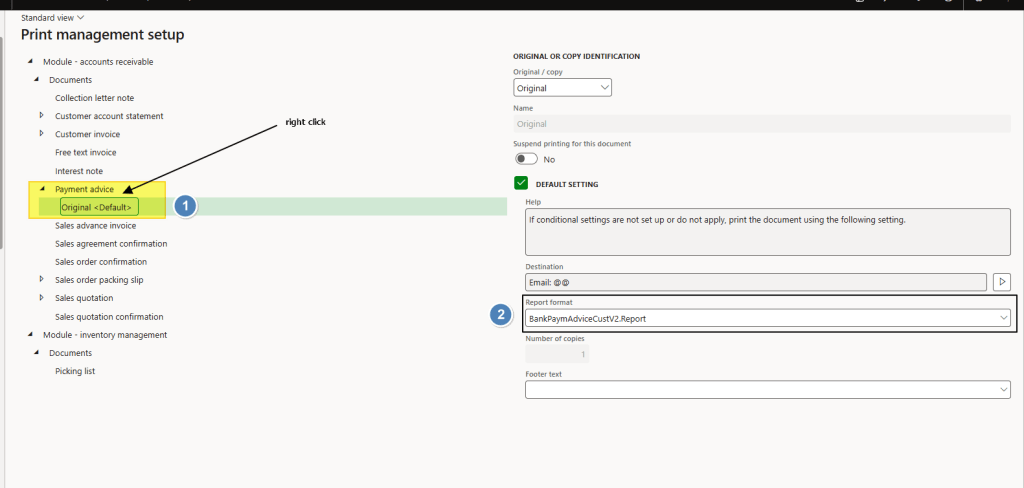Click the Number of copies field
The height and width of the screenshot is (488, 1024).
pyautogui.click(x=557, y=354)
